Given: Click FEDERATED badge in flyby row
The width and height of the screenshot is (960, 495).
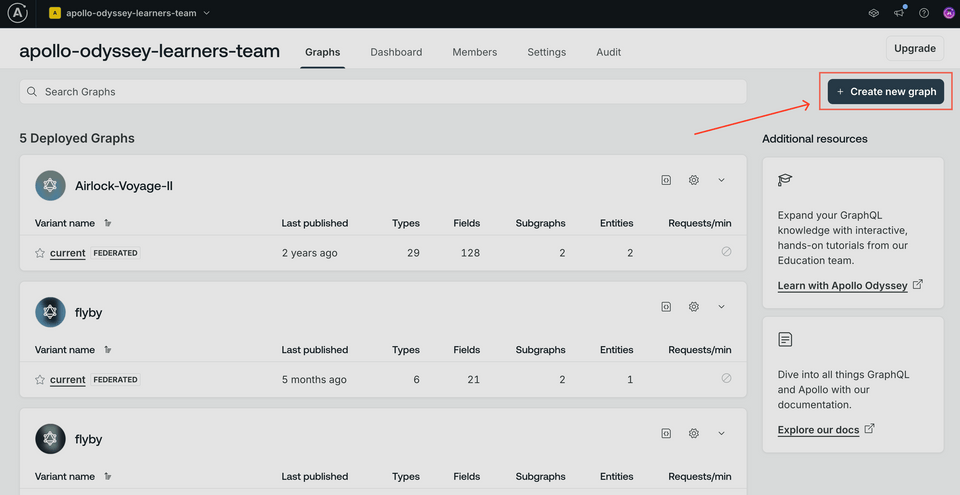Looking at the screenshot, I should pos(116,379).
